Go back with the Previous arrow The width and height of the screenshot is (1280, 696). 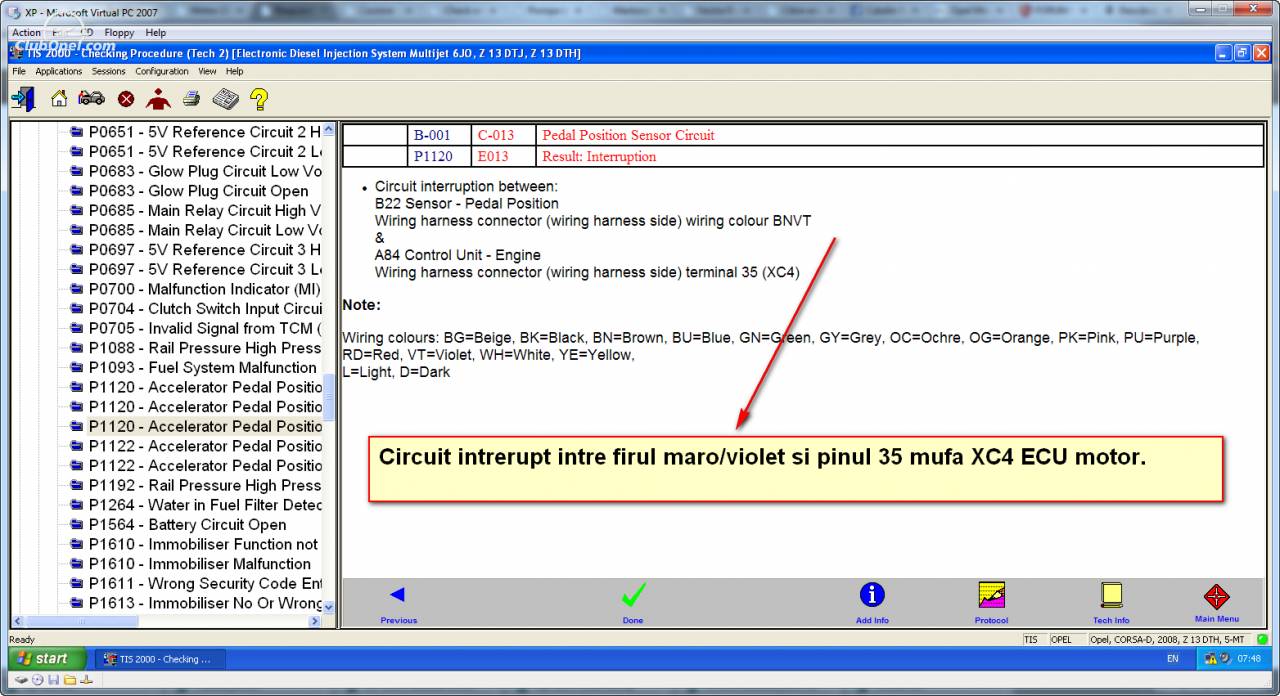click(398, 603)
